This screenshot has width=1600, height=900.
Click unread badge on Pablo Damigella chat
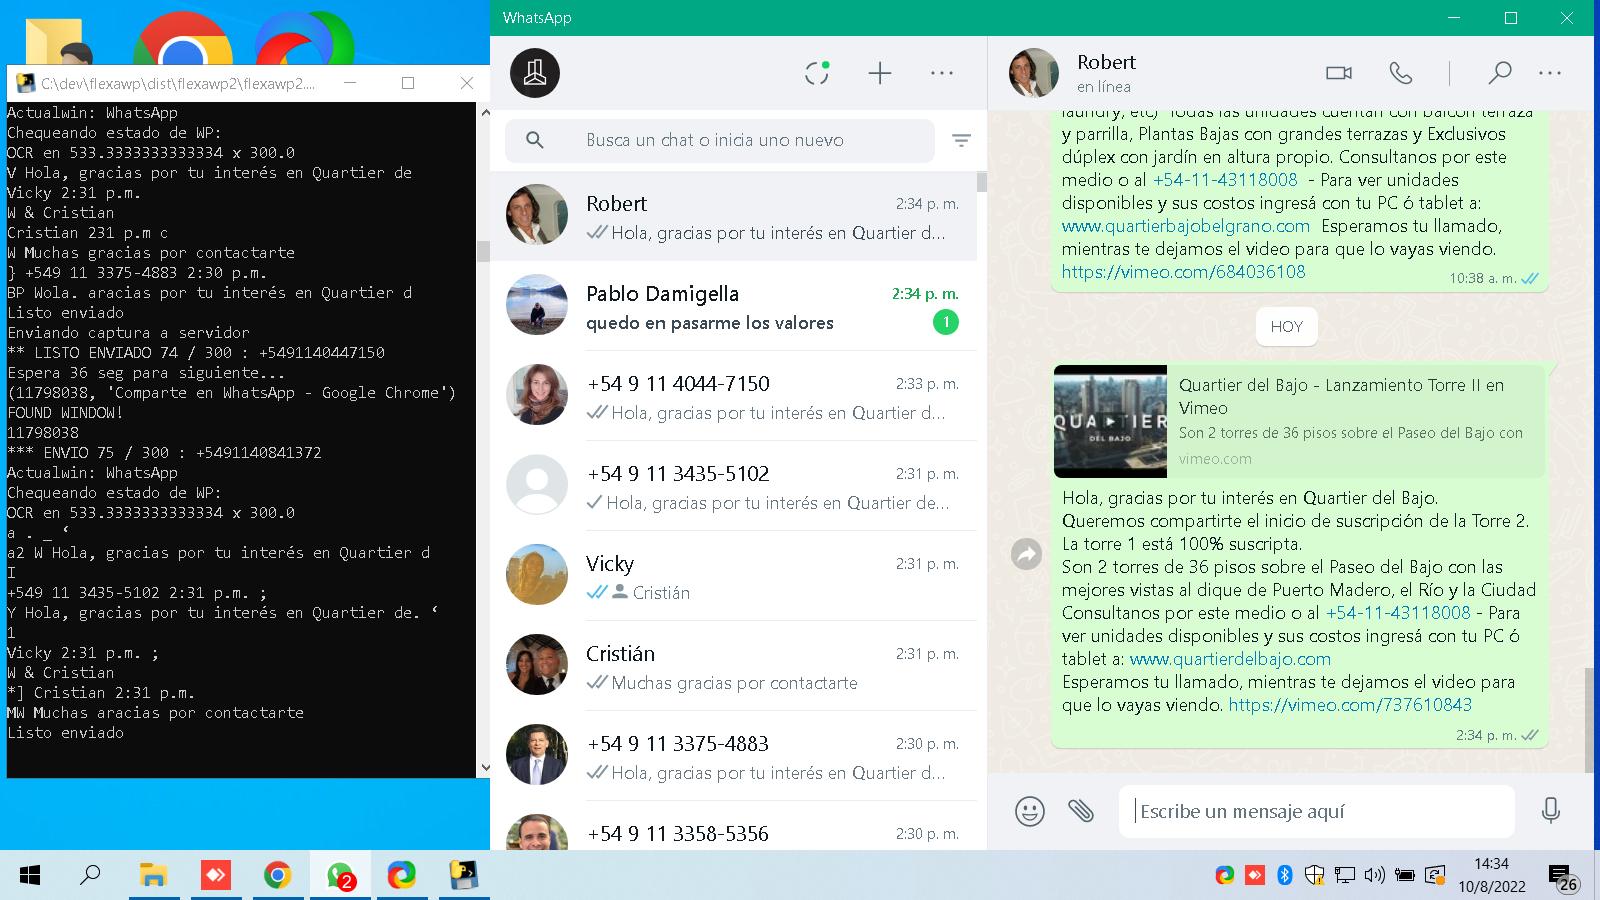[945, 322]
